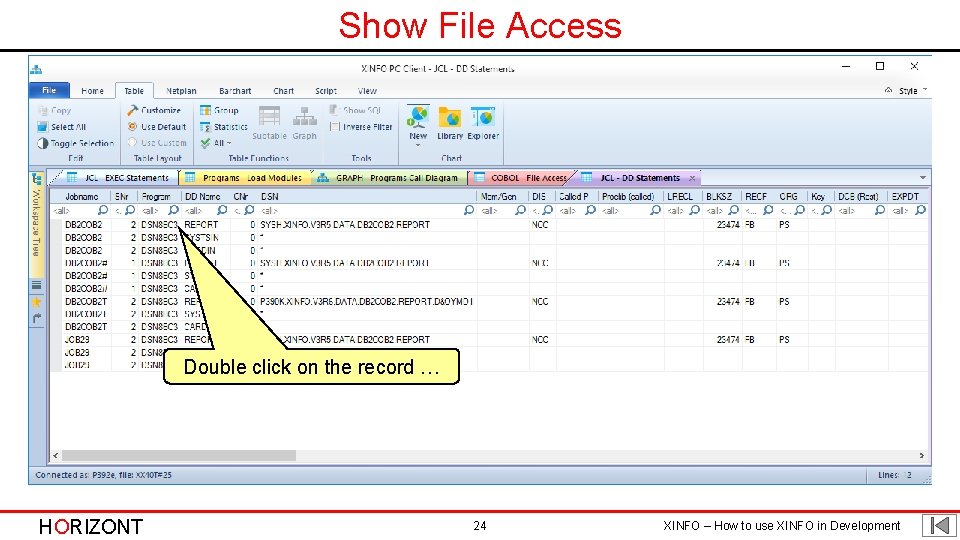Click the scroll right arrow
This screenshot has height=540, width=960.
tap(921, 456)
